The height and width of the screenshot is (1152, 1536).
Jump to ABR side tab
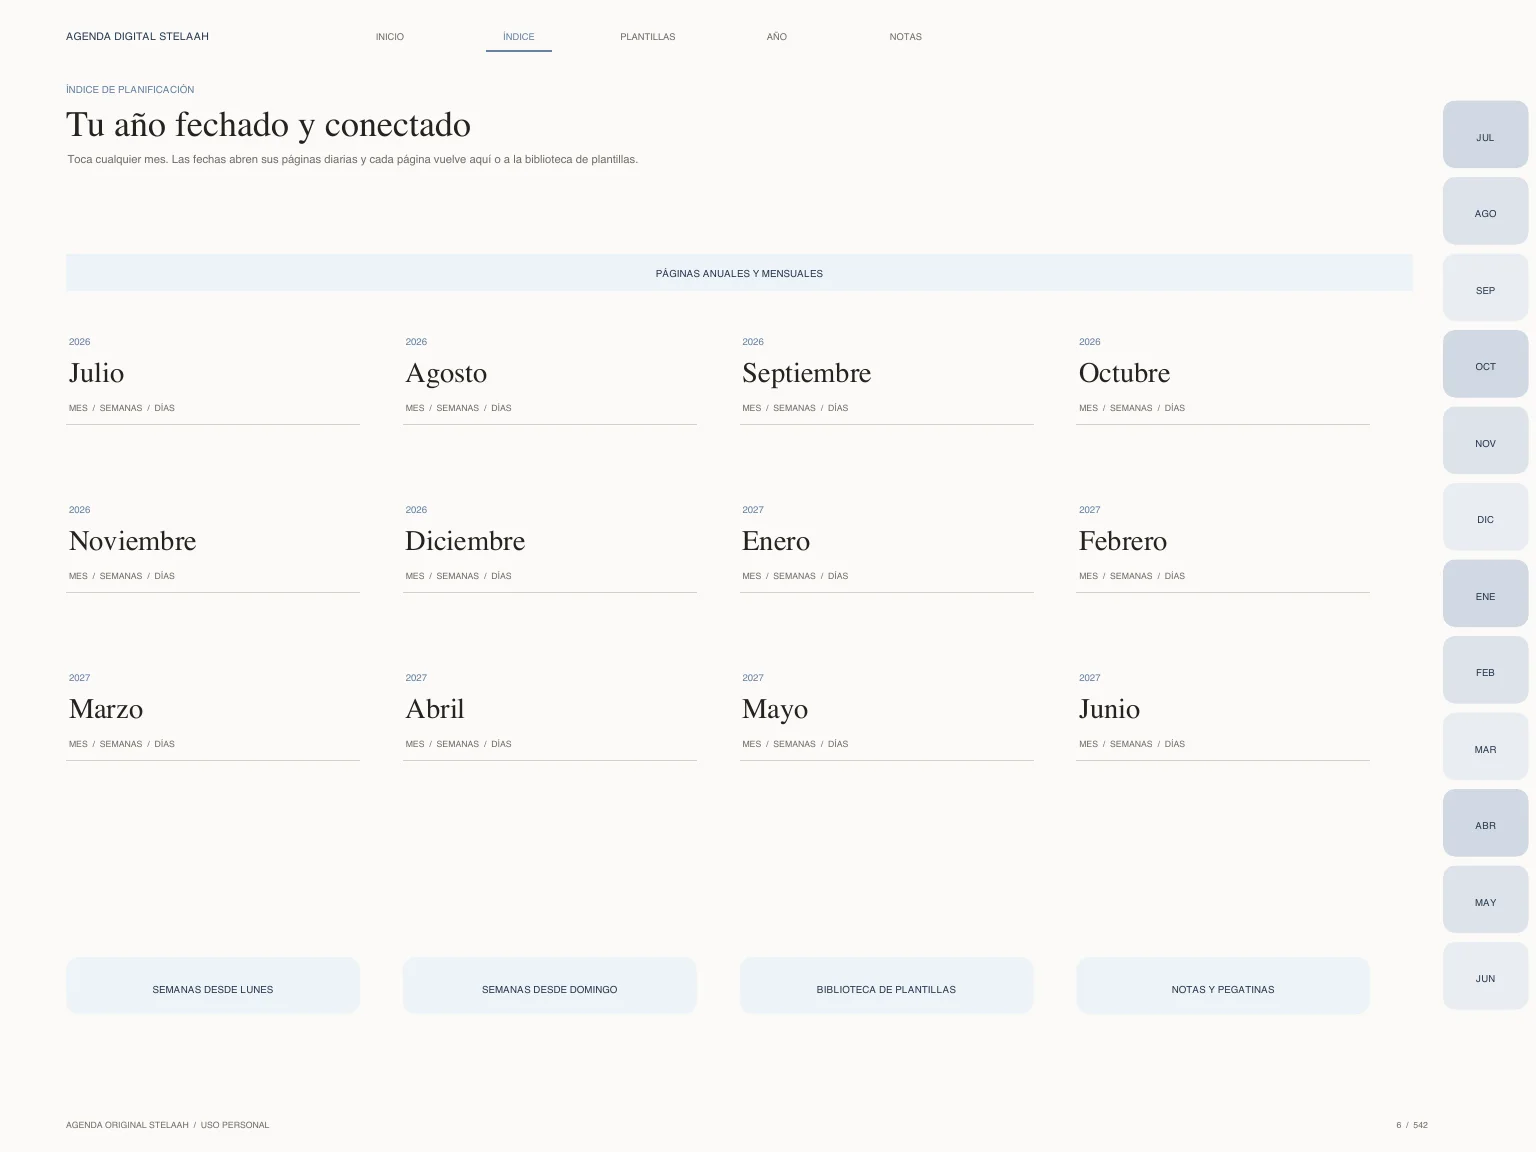1485,823
